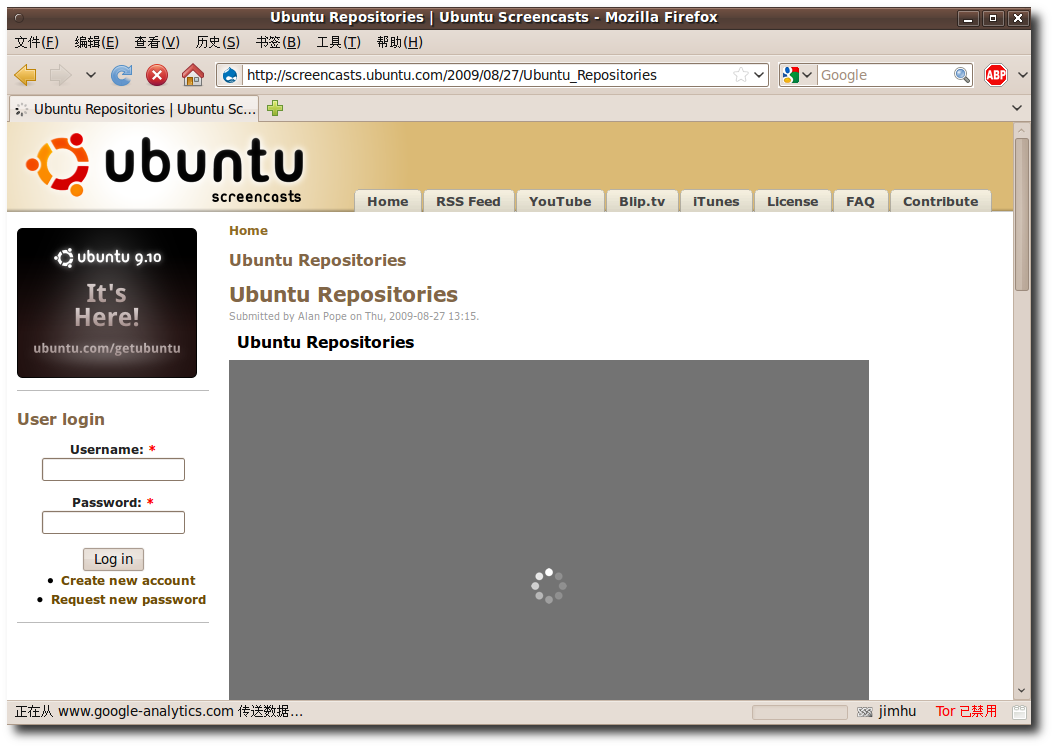1054x748 pixels.
Task: Click the 'User login' heading
Action: coord(61,419)
